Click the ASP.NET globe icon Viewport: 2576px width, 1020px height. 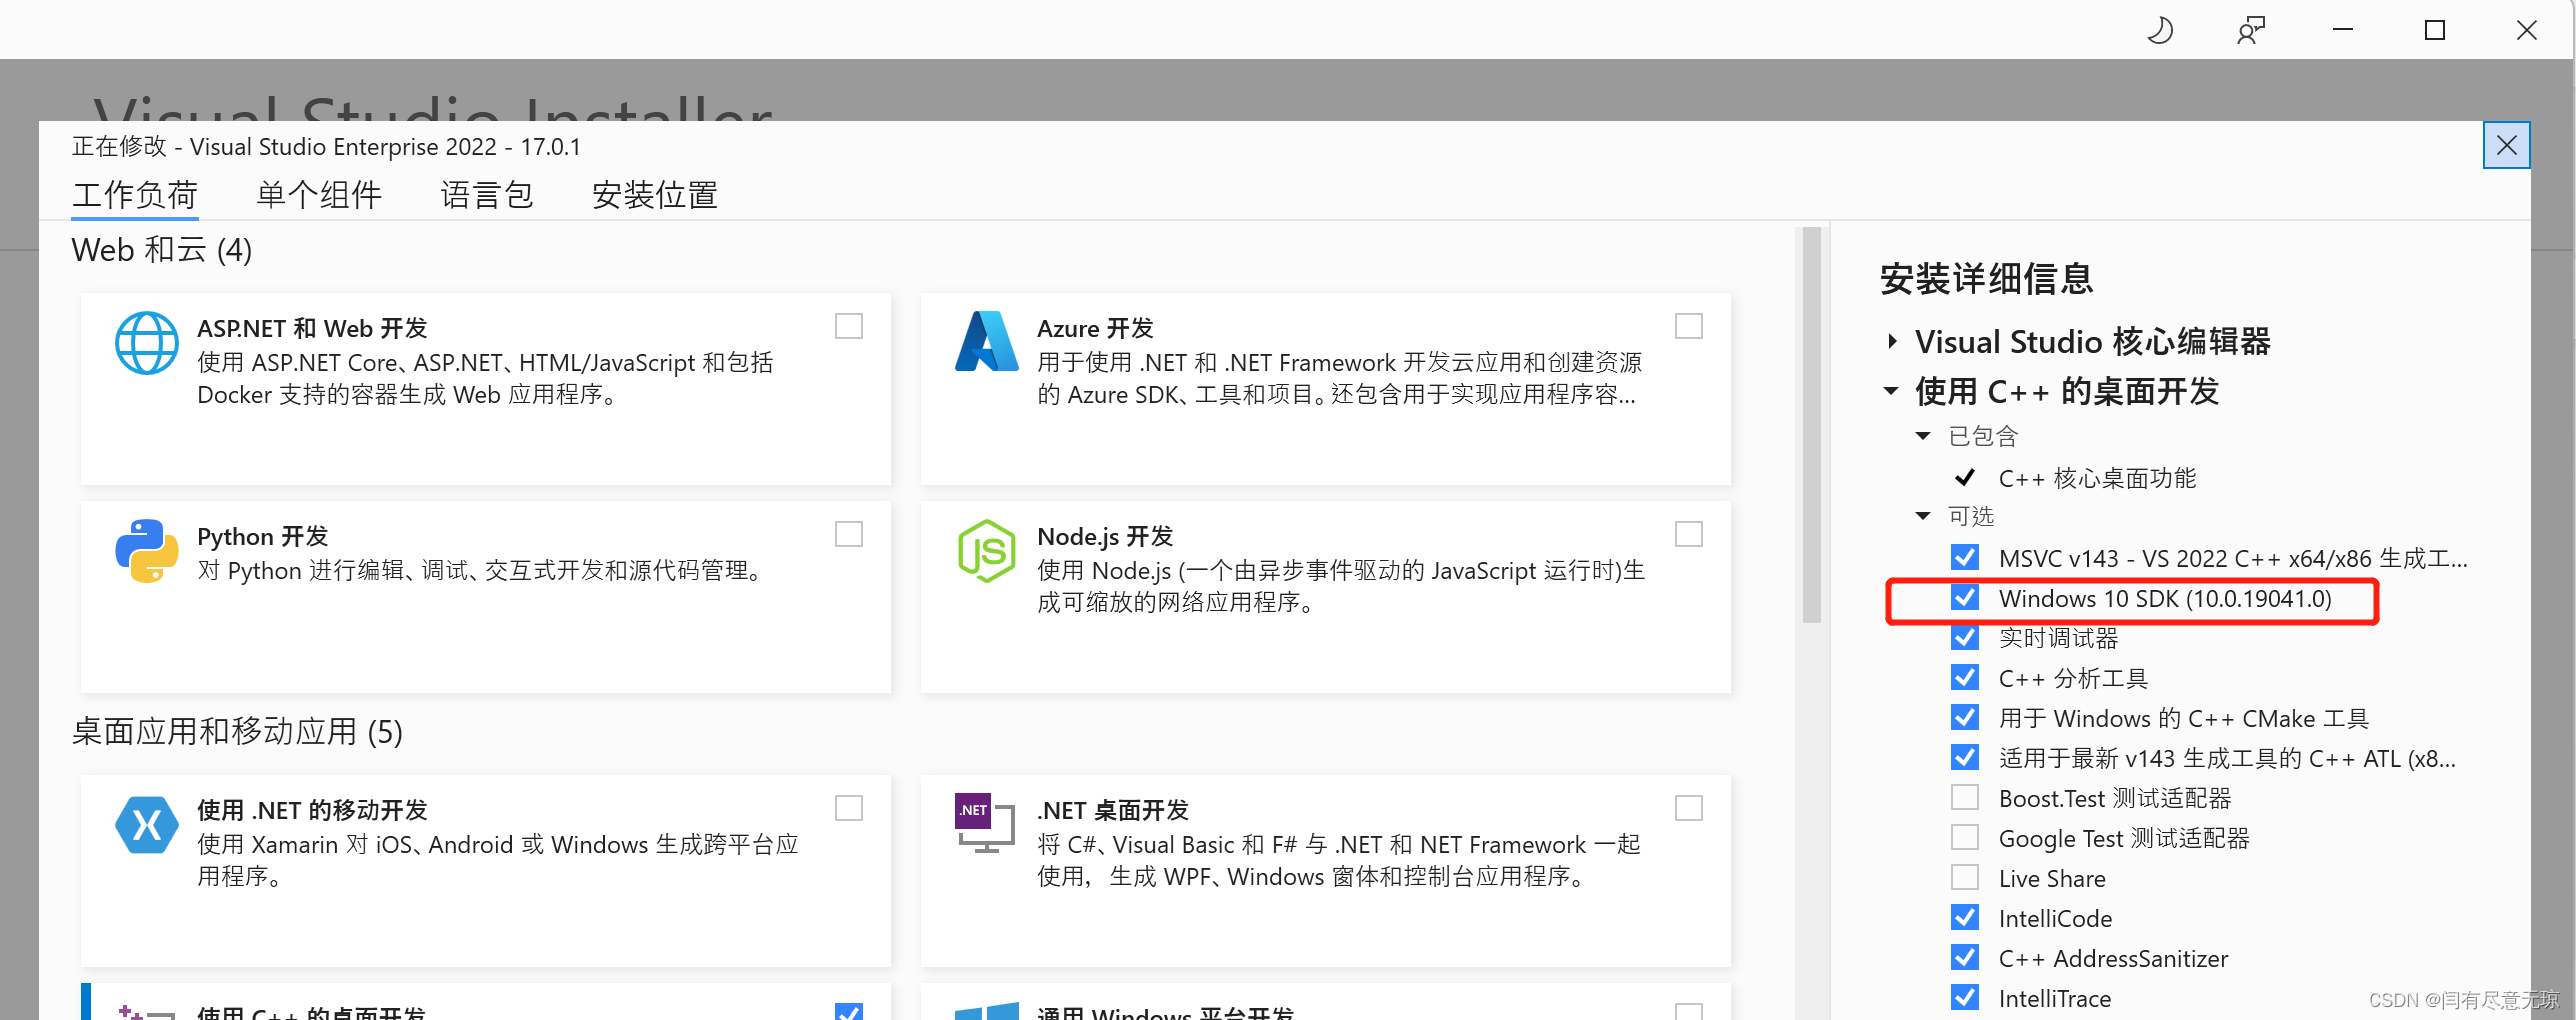pyautogui.click(x=146, y=343)
